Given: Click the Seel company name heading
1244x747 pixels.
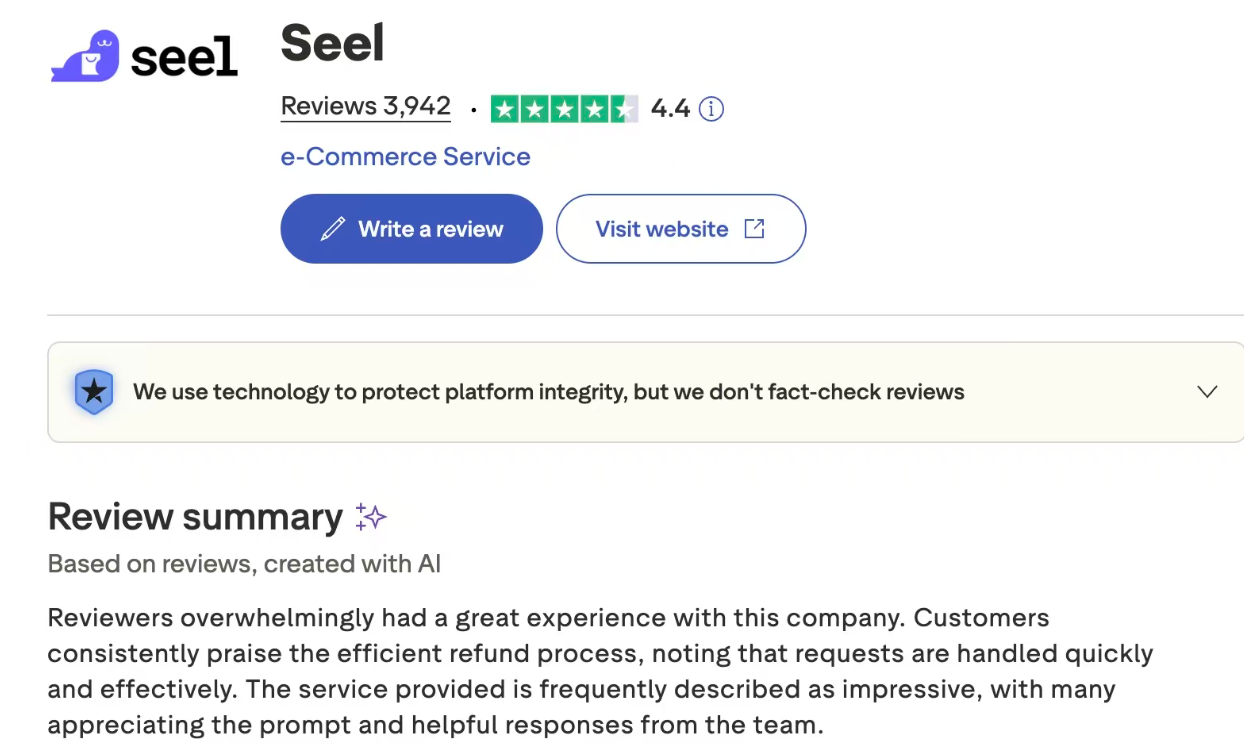Looking at the screenshot, I should (332, 43).
